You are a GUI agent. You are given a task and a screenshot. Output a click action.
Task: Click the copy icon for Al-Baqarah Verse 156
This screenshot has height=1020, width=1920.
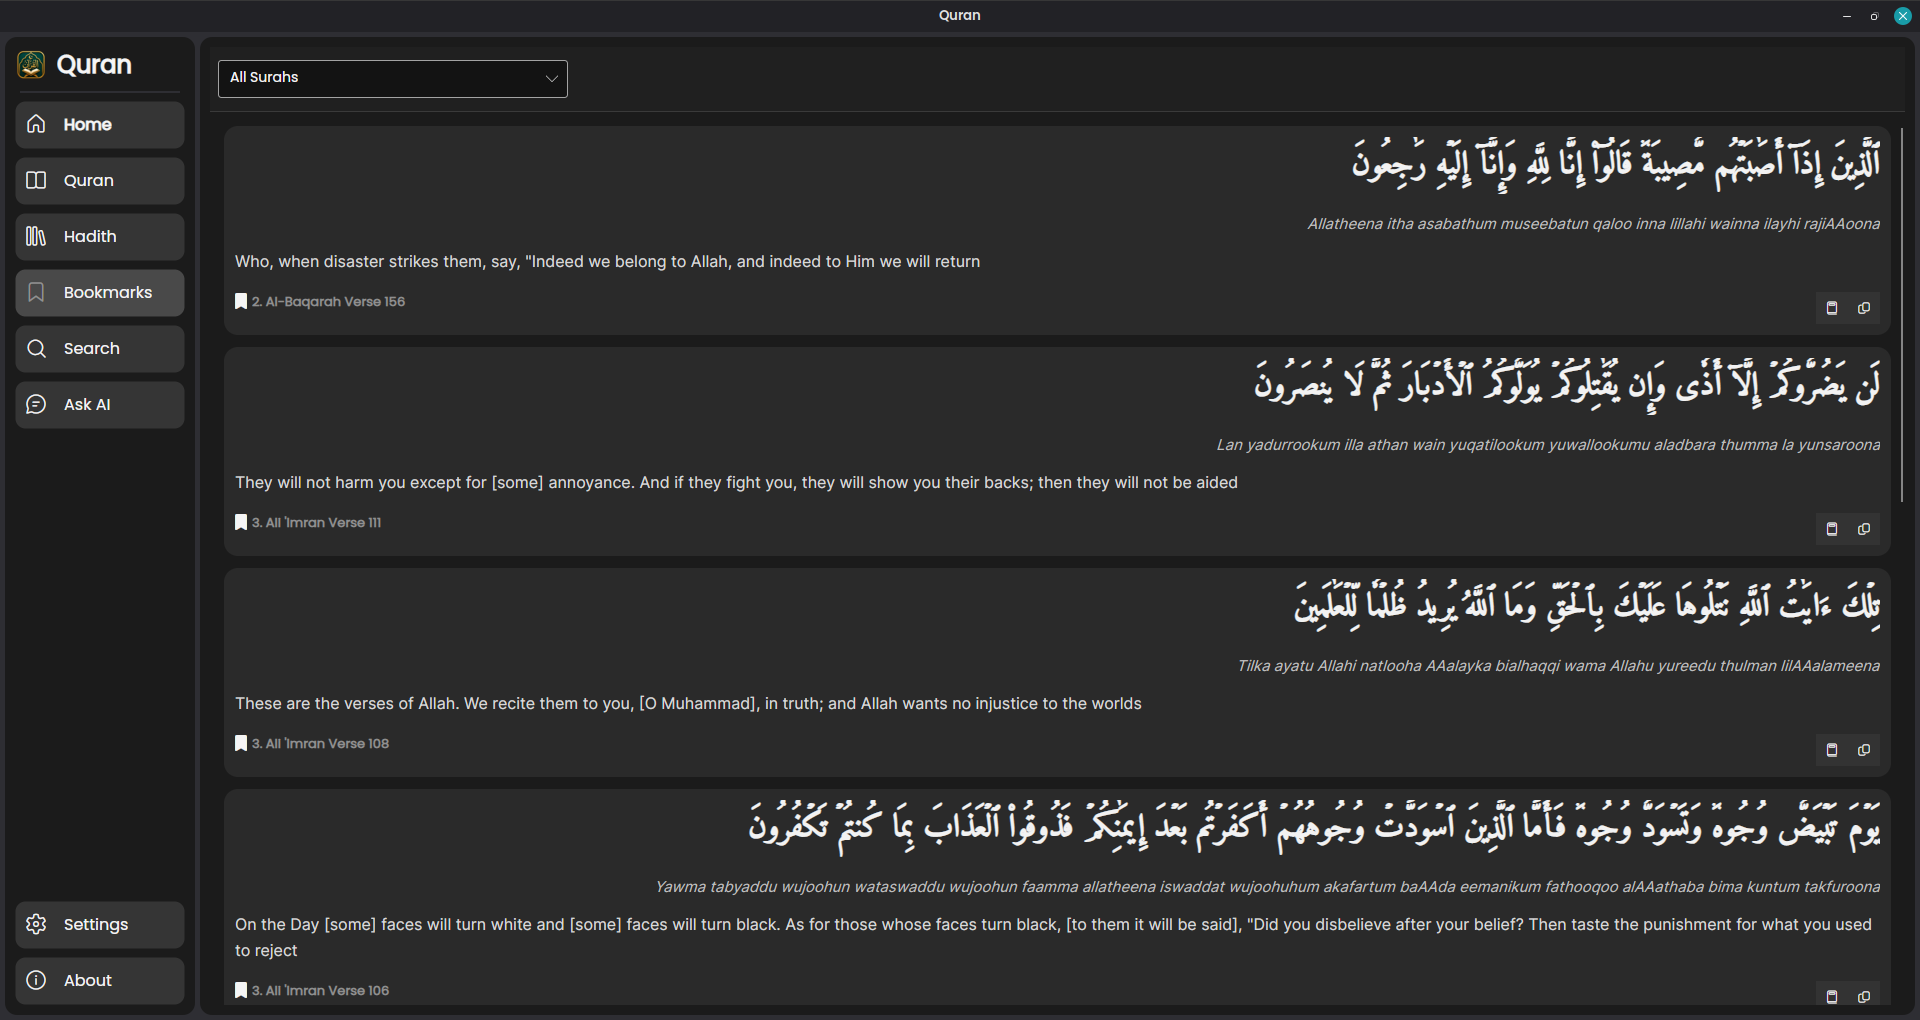1864,308
